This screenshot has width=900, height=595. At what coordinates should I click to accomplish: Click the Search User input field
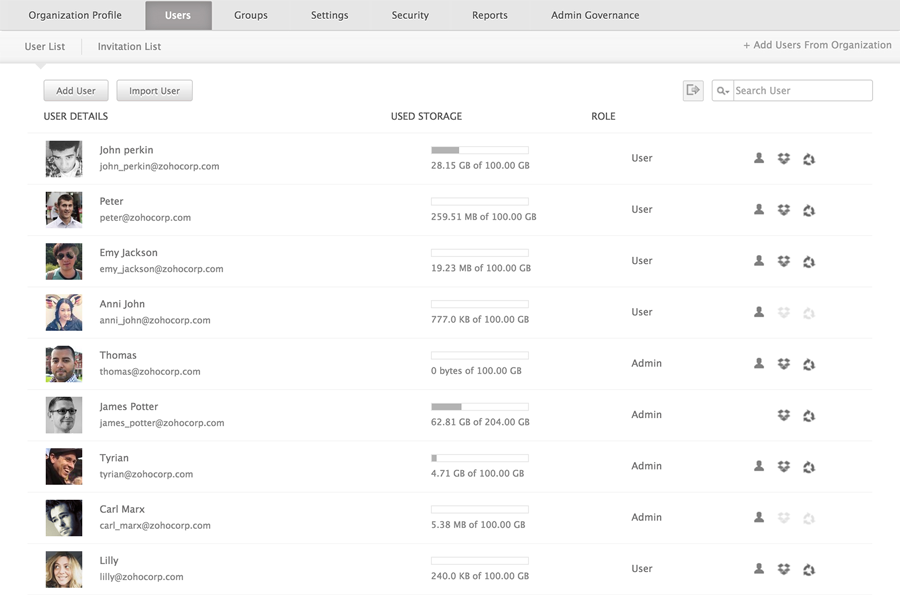coord(801,91)
